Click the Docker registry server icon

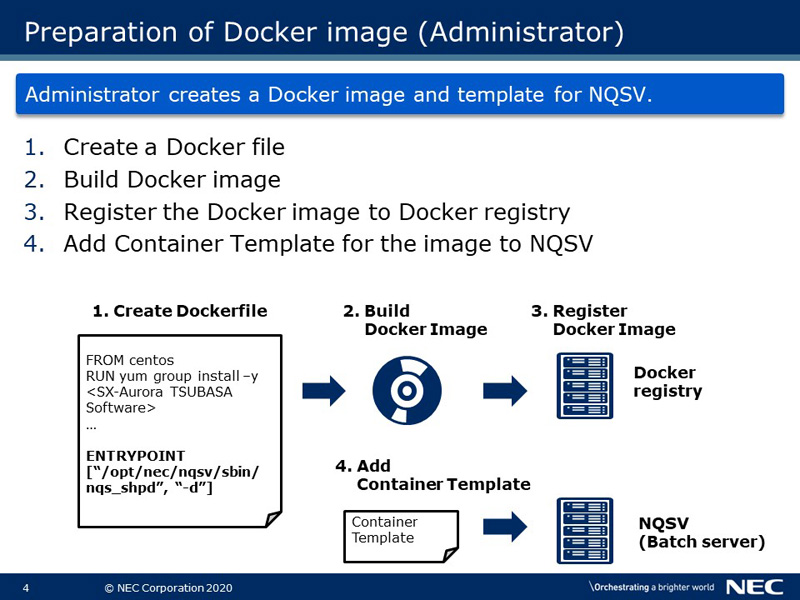pyautogui.click(x=585, y=386)
